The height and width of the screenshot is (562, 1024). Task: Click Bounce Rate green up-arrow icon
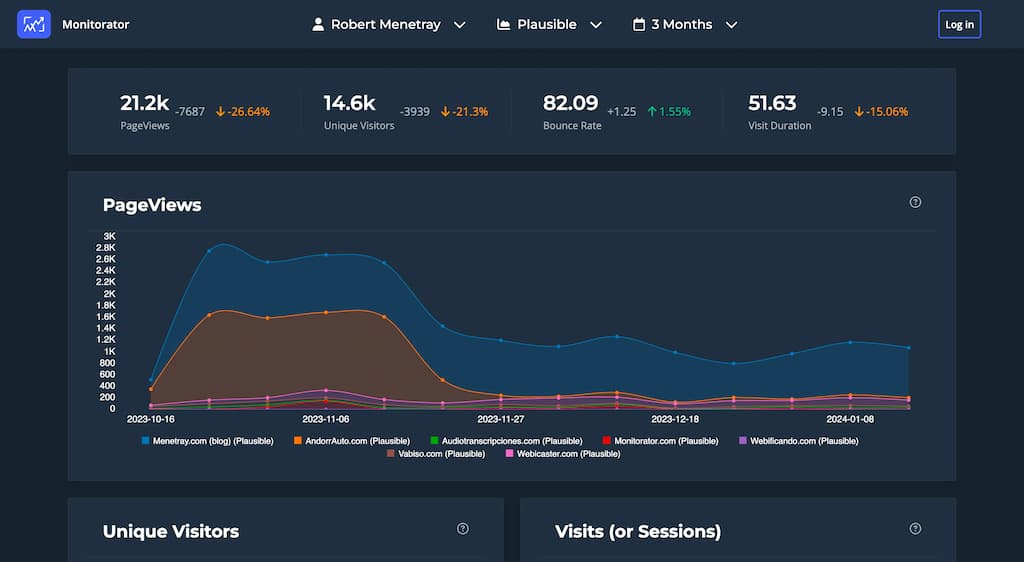coord(652,112)
